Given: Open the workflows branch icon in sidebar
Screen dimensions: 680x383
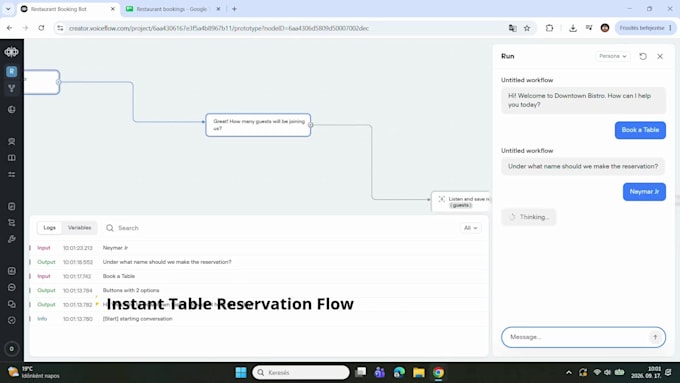Looking at the screenshot, I should pyautogui.click(x=12, y=88).
